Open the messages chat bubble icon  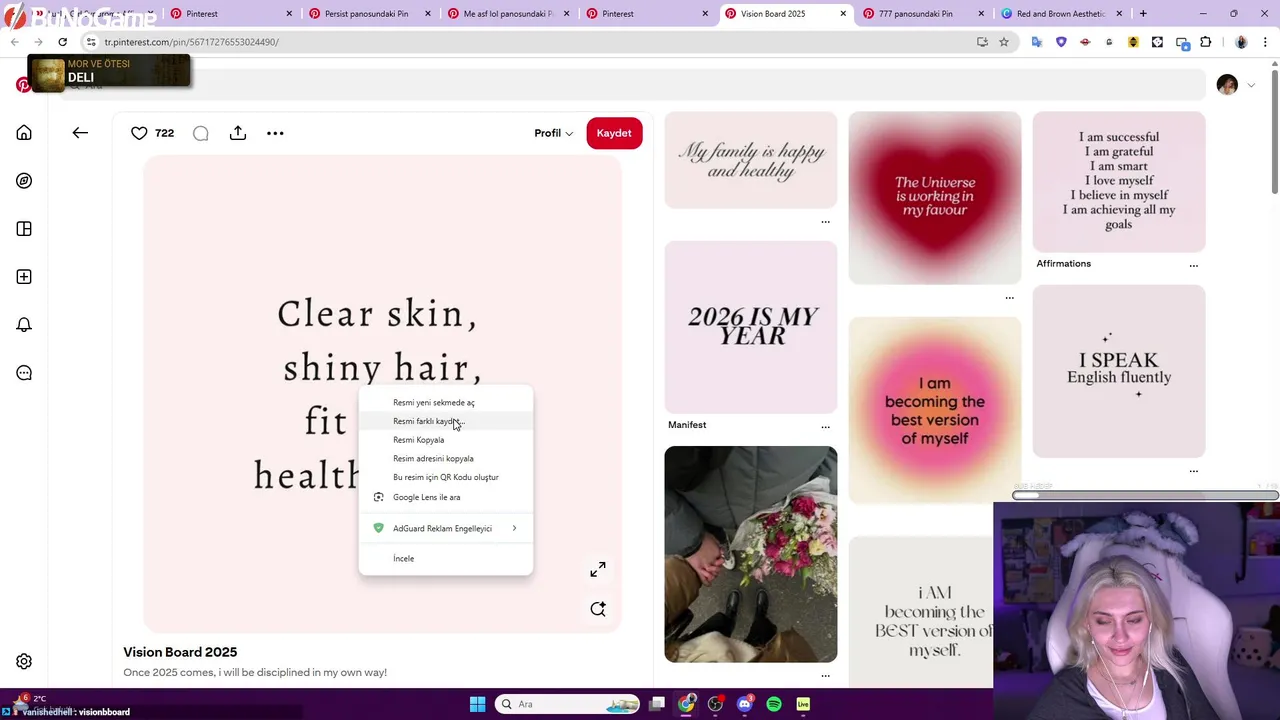coord(24,373)
